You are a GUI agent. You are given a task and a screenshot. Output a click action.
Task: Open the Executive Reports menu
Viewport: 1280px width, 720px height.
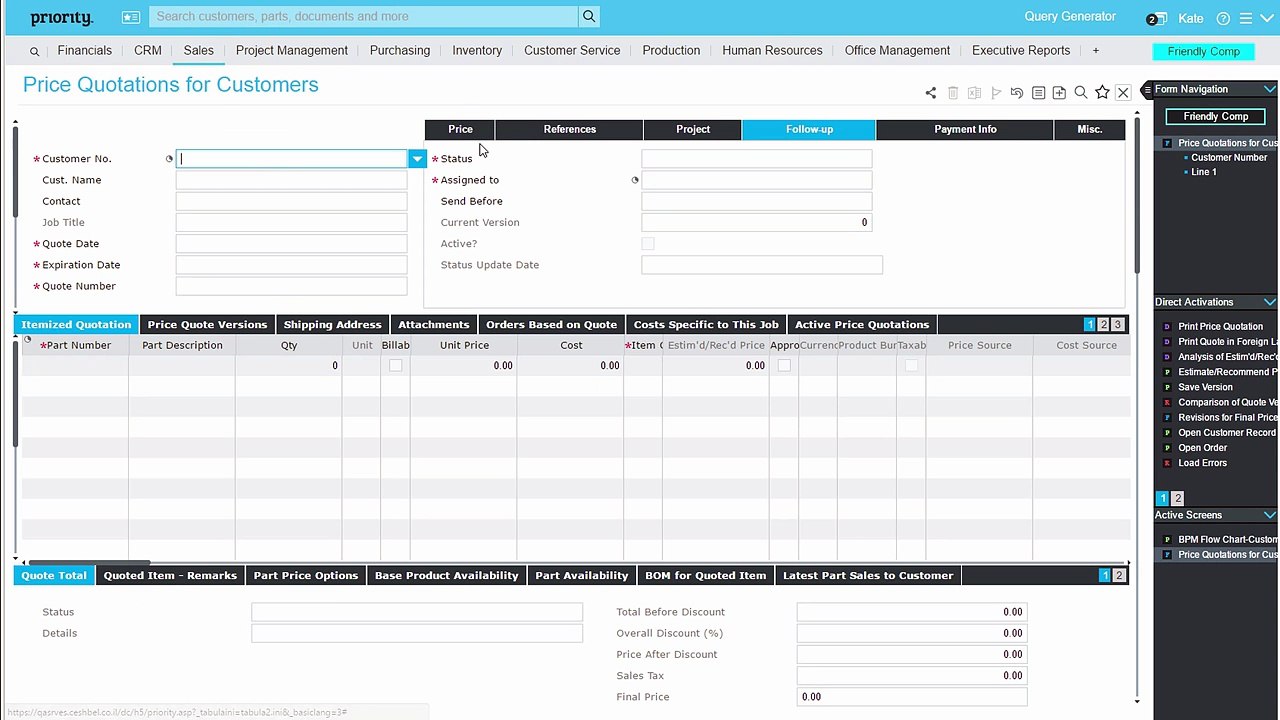click(x=1021, y=50)
